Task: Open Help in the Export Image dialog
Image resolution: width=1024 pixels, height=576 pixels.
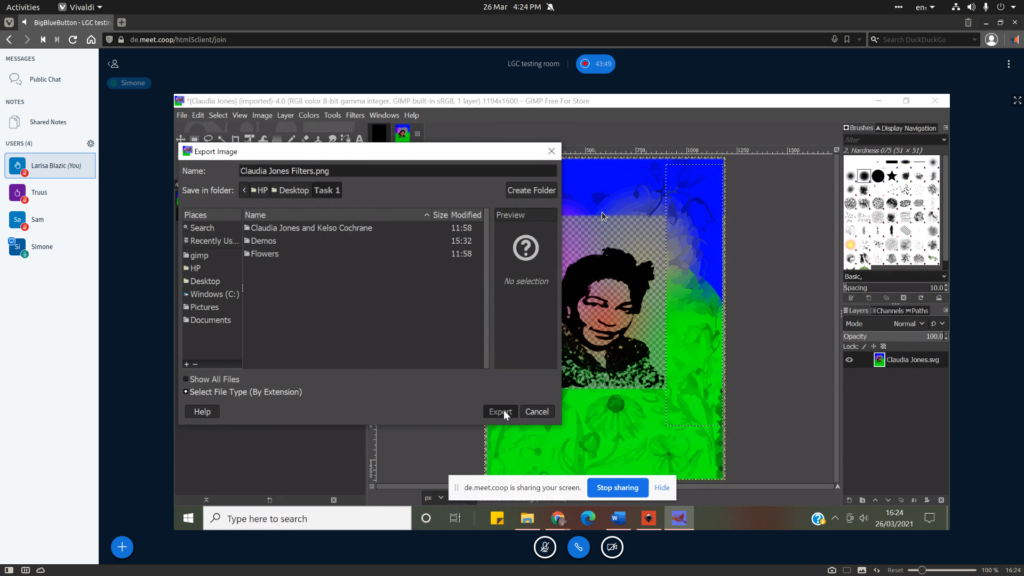Action: click(x=202, y=411)
